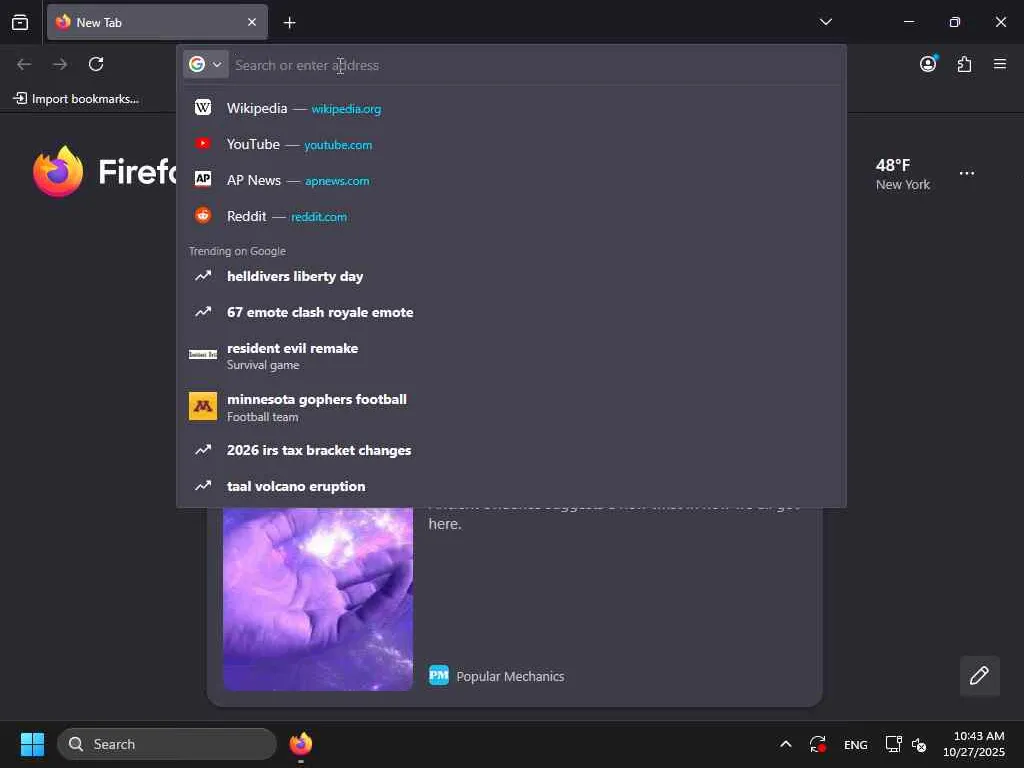Image resolution: width=1024 pixels, height=768 pixels.
Task: Select the AP News suggestion
Action: tap(511, 180)
